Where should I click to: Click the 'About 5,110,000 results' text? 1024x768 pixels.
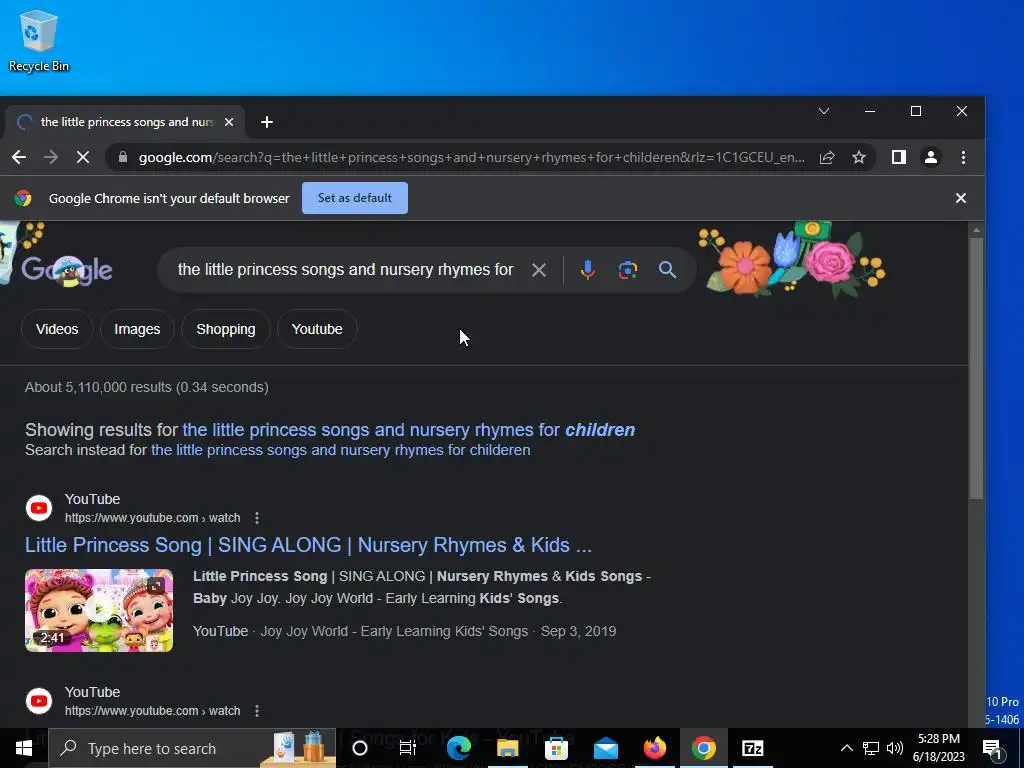click(x=147, y=387)
